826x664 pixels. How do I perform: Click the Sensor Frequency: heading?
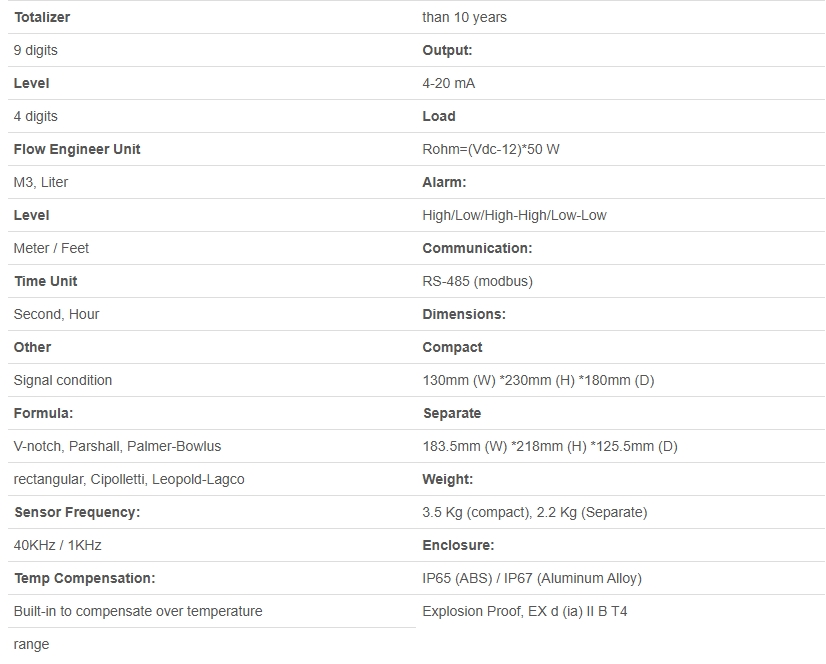point(77,512)
